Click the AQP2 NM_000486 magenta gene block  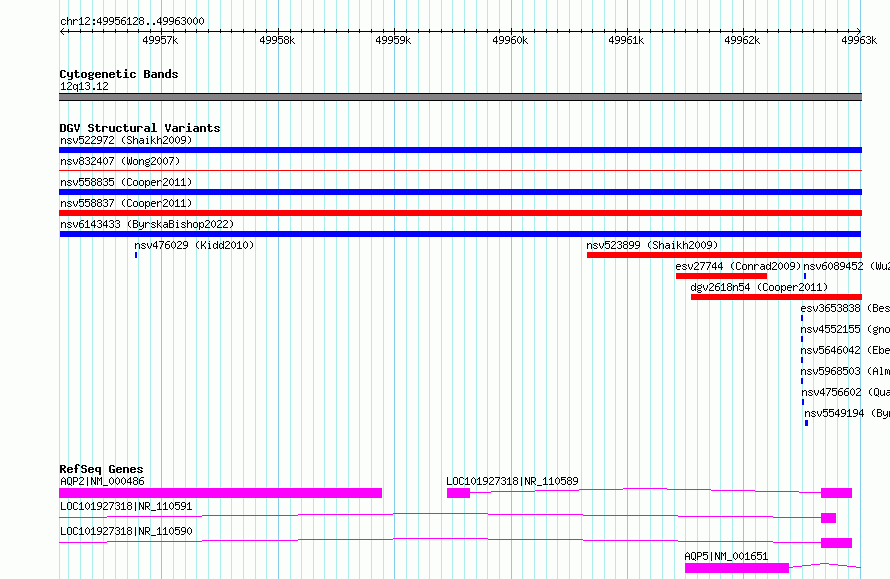click(220, 493)
